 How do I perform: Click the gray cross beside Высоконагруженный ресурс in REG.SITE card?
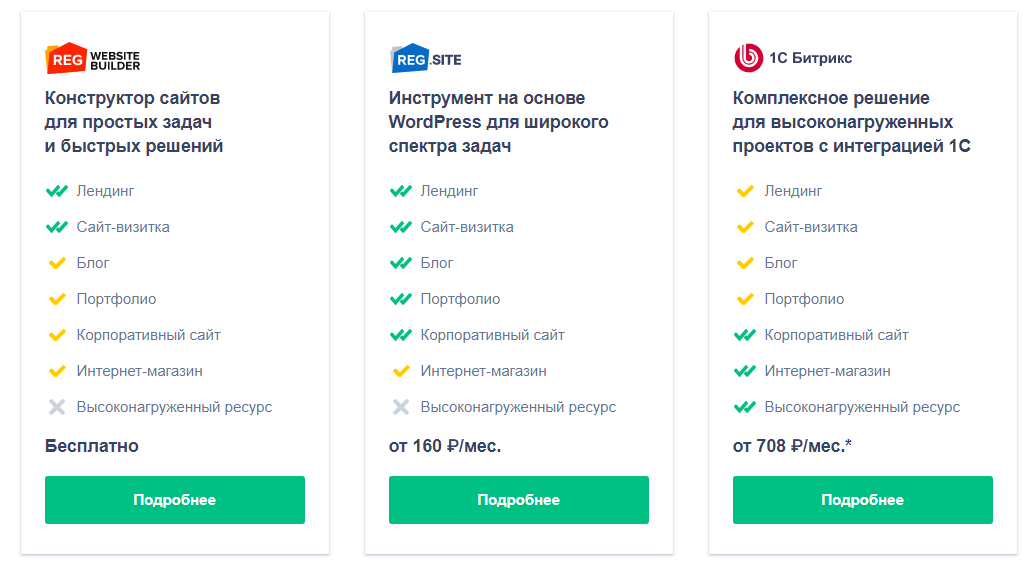pos(401,407)
